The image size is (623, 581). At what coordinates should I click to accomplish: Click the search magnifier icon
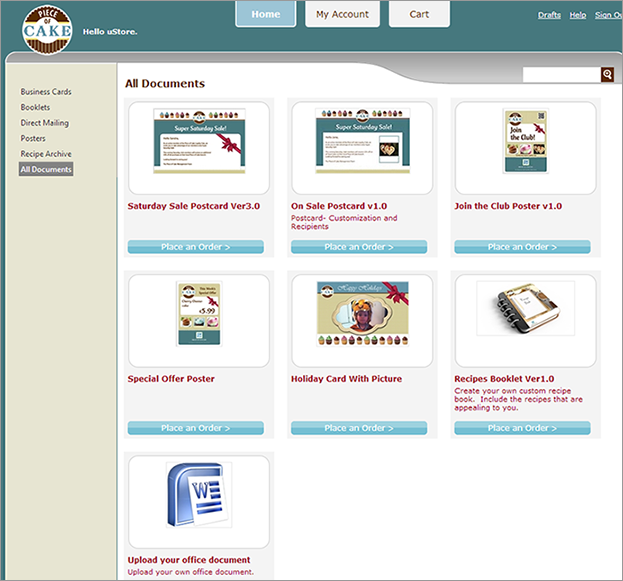tap(607, 75)
